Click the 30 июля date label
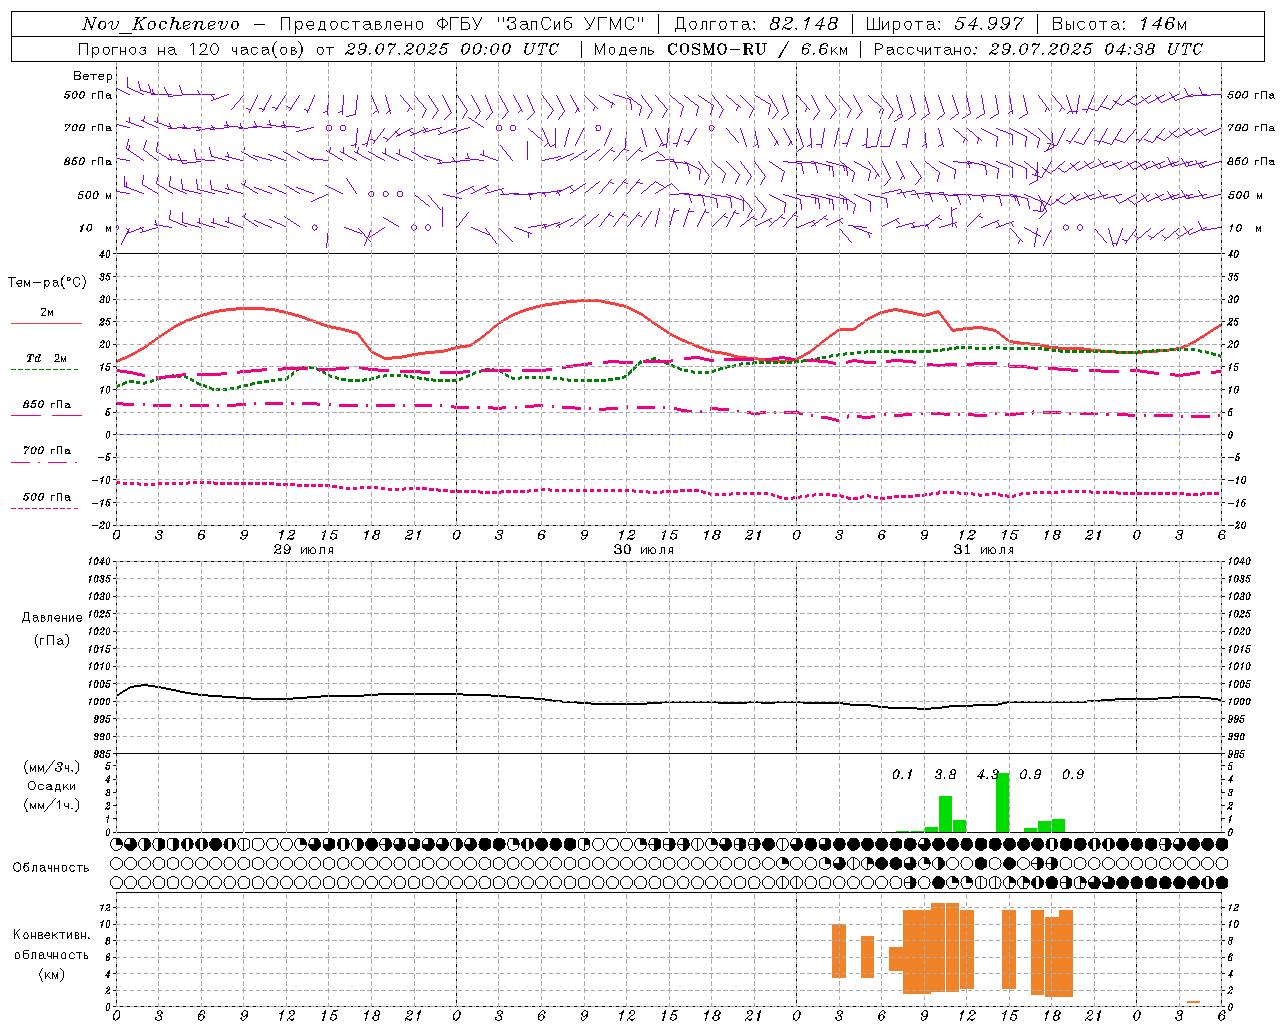The height and width of the screenshot is (1024, 1280). 644,550
